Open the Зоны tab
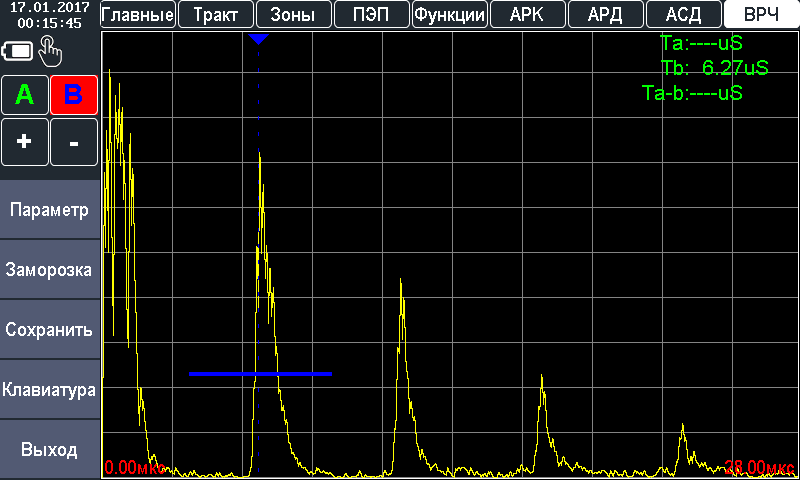Image resolution: width=800 pixels, height=480 pixels. tap(293, 14)
